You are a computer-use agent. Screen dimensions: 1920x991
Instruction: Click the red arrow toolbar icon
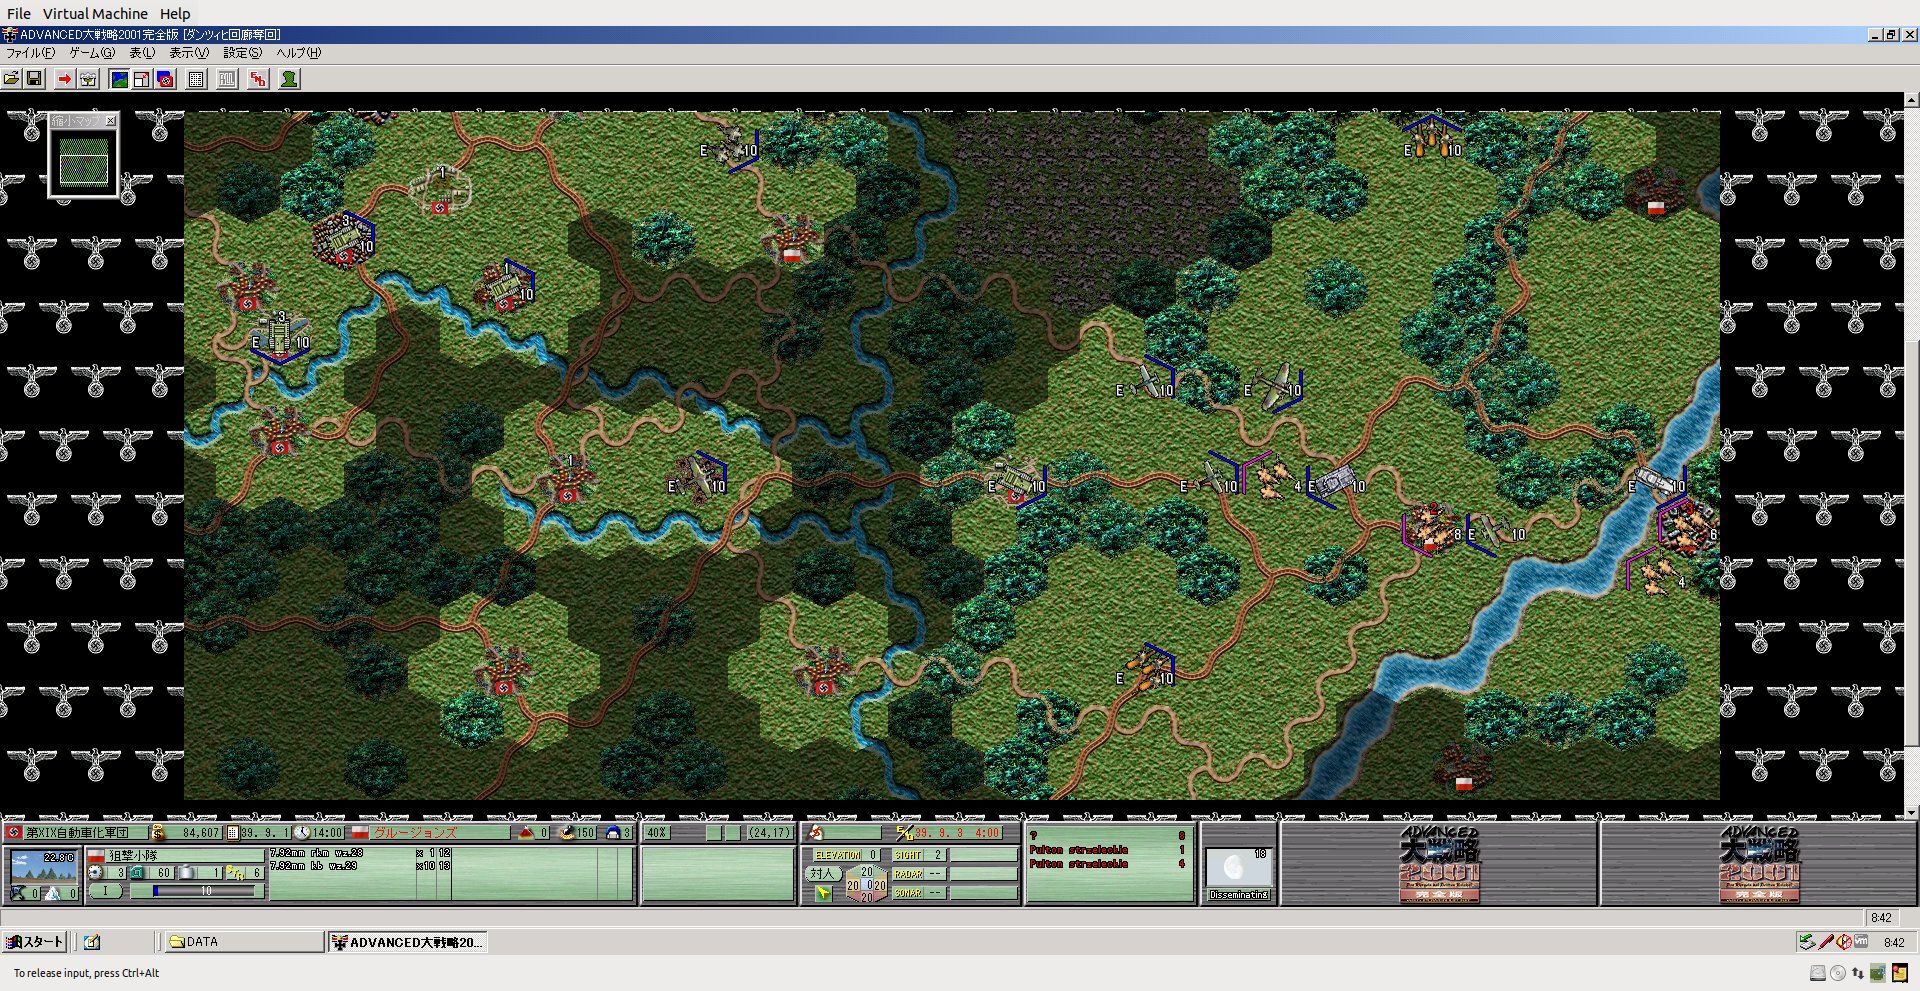point(65,79)
